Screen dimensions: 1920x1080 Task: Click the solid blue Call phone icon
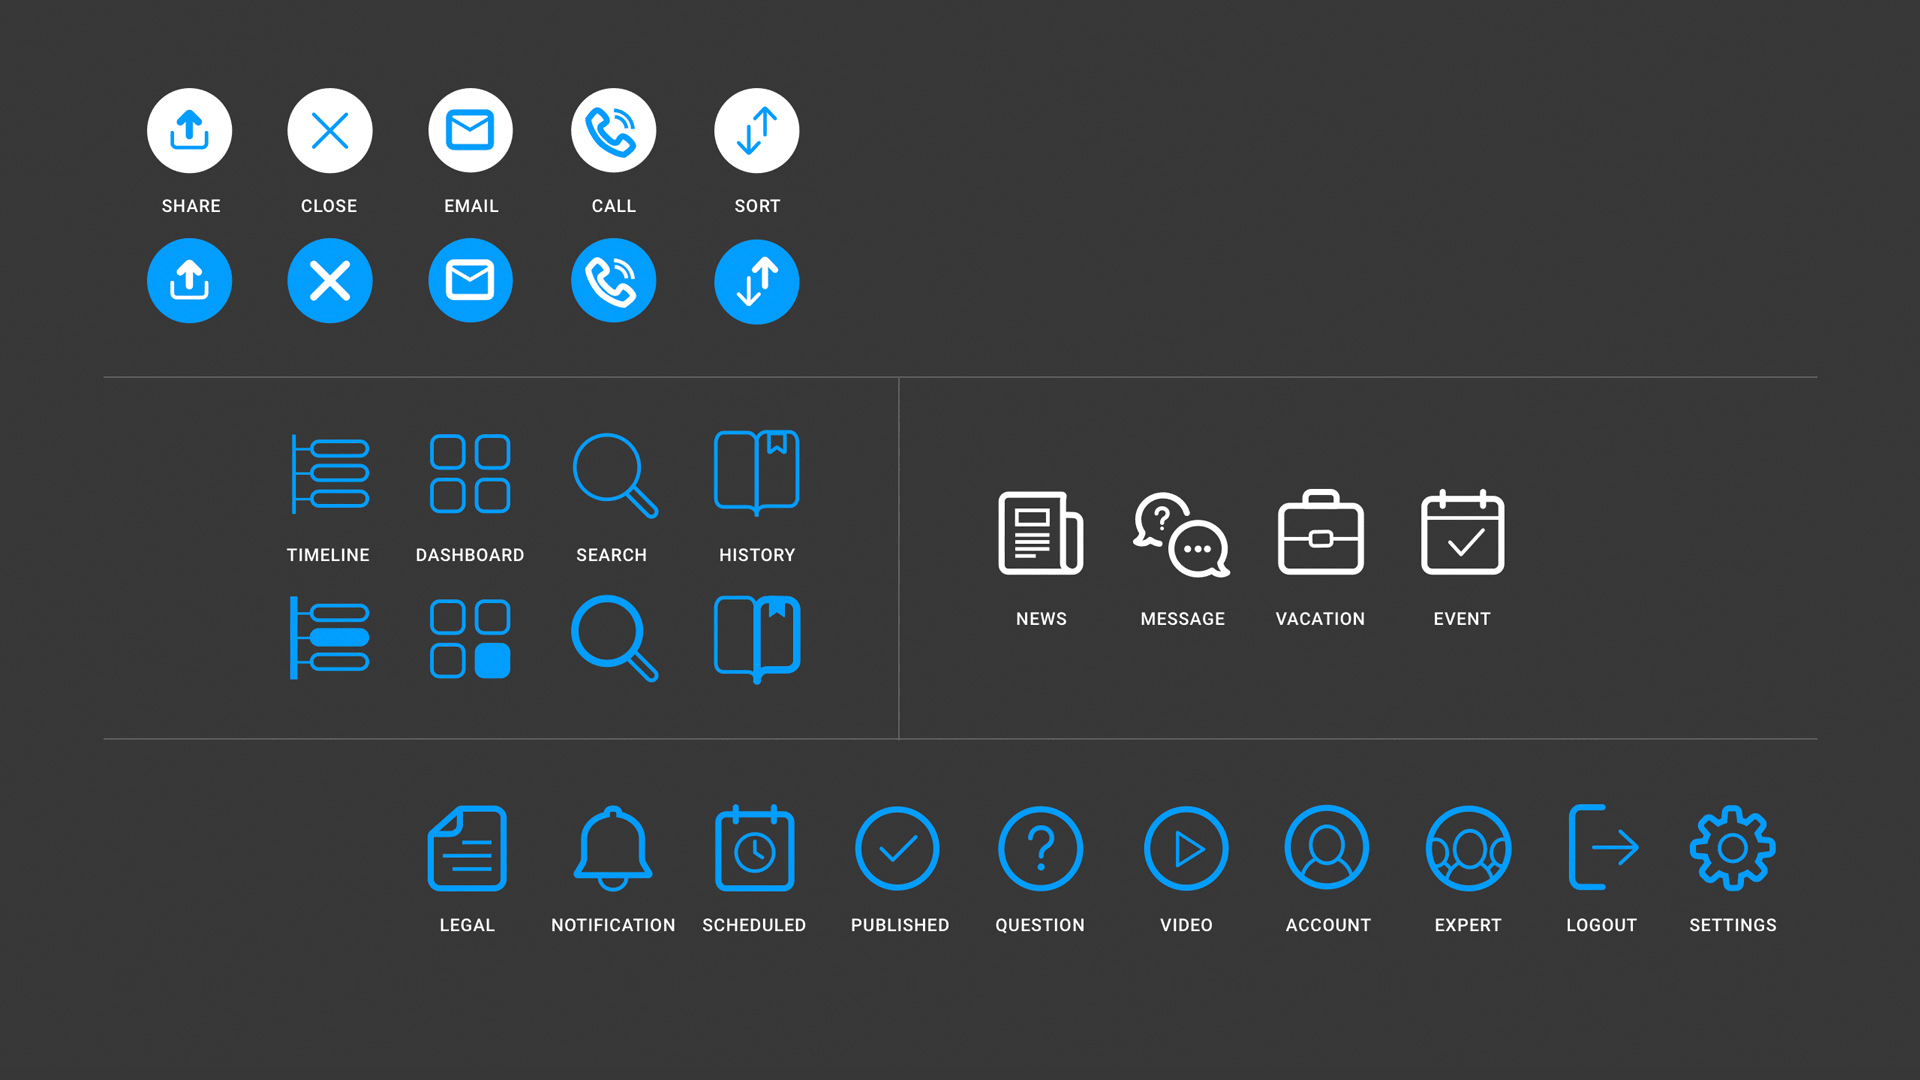[613, 281]
